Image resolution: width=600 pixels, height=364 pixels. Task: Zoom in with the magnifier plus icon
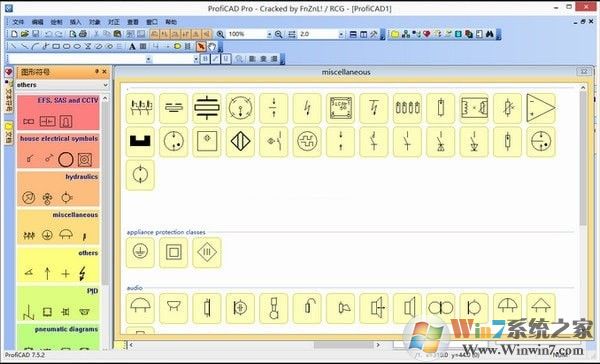pos(220,34)
